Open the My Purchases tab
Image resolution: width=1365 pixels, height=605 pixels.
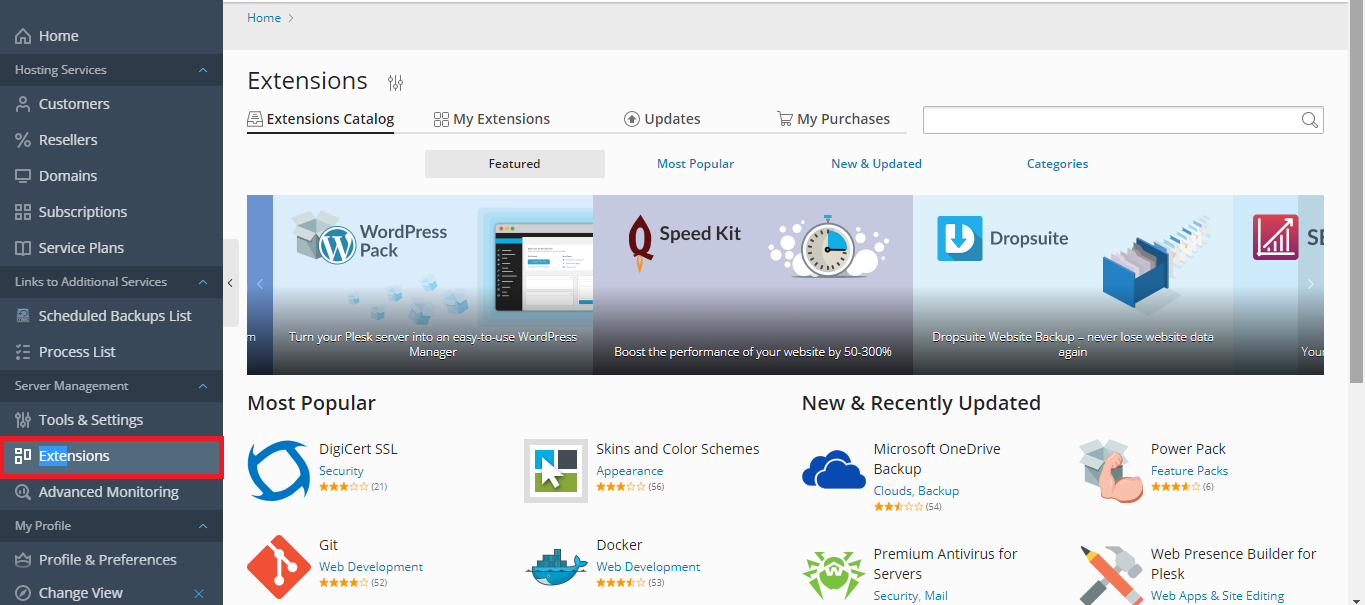coord(833,119)
